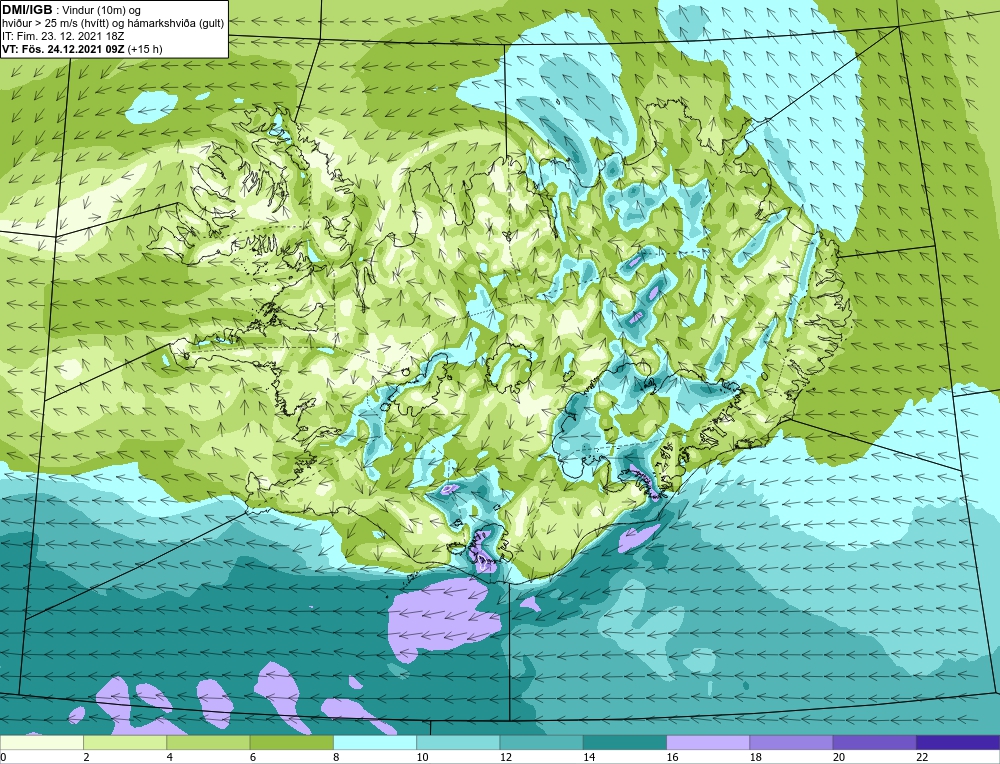Screen dimensions: 1000x764
Task: Click the darker green 6–8 m/s legend swatch
Action: pos(292,742)
